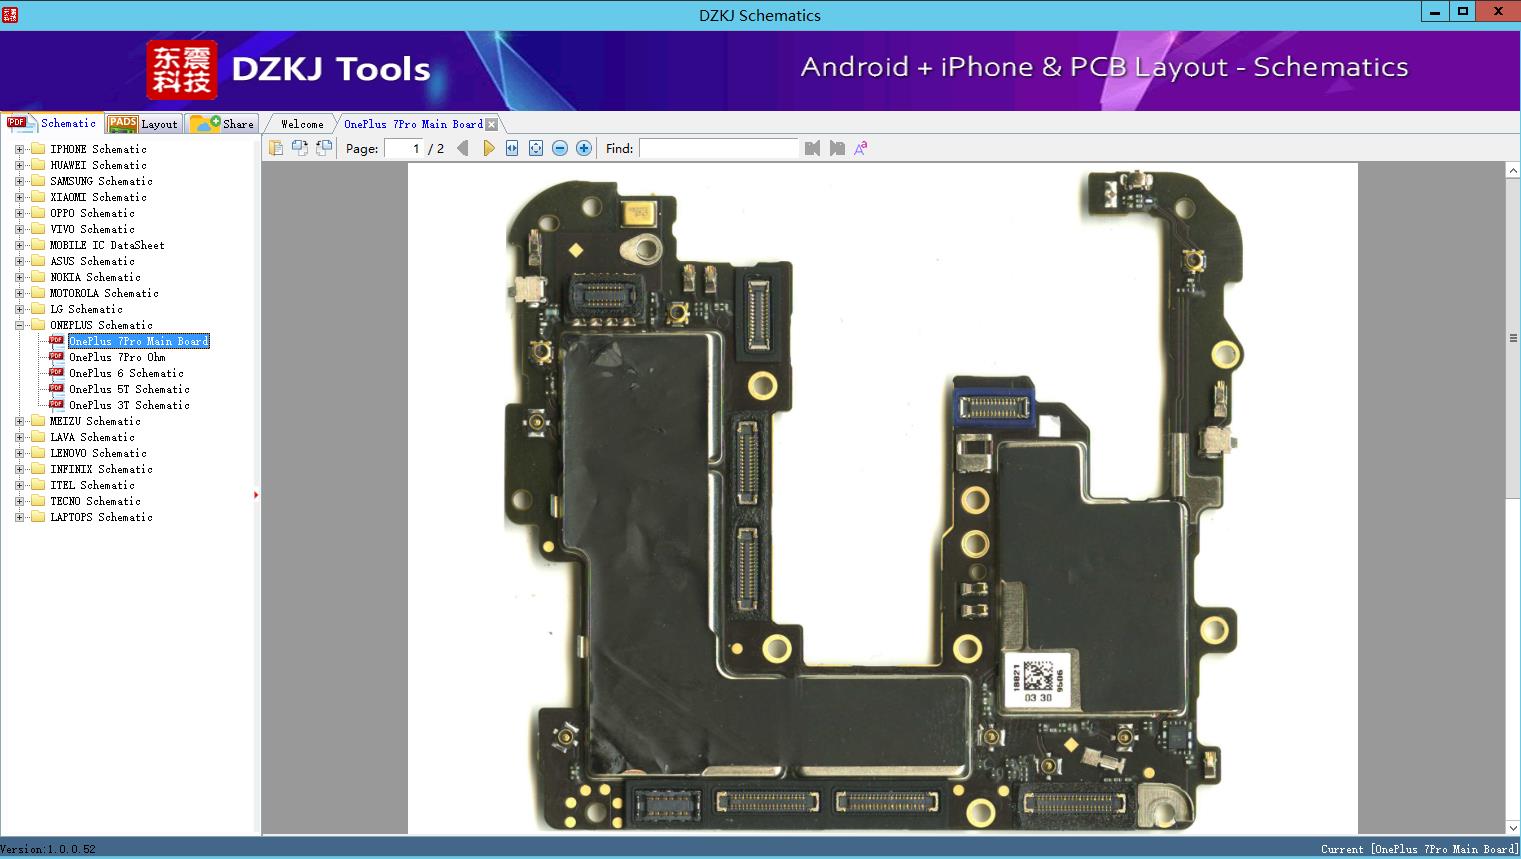
Task: Fit the page to width
Action: click(512, 148)
